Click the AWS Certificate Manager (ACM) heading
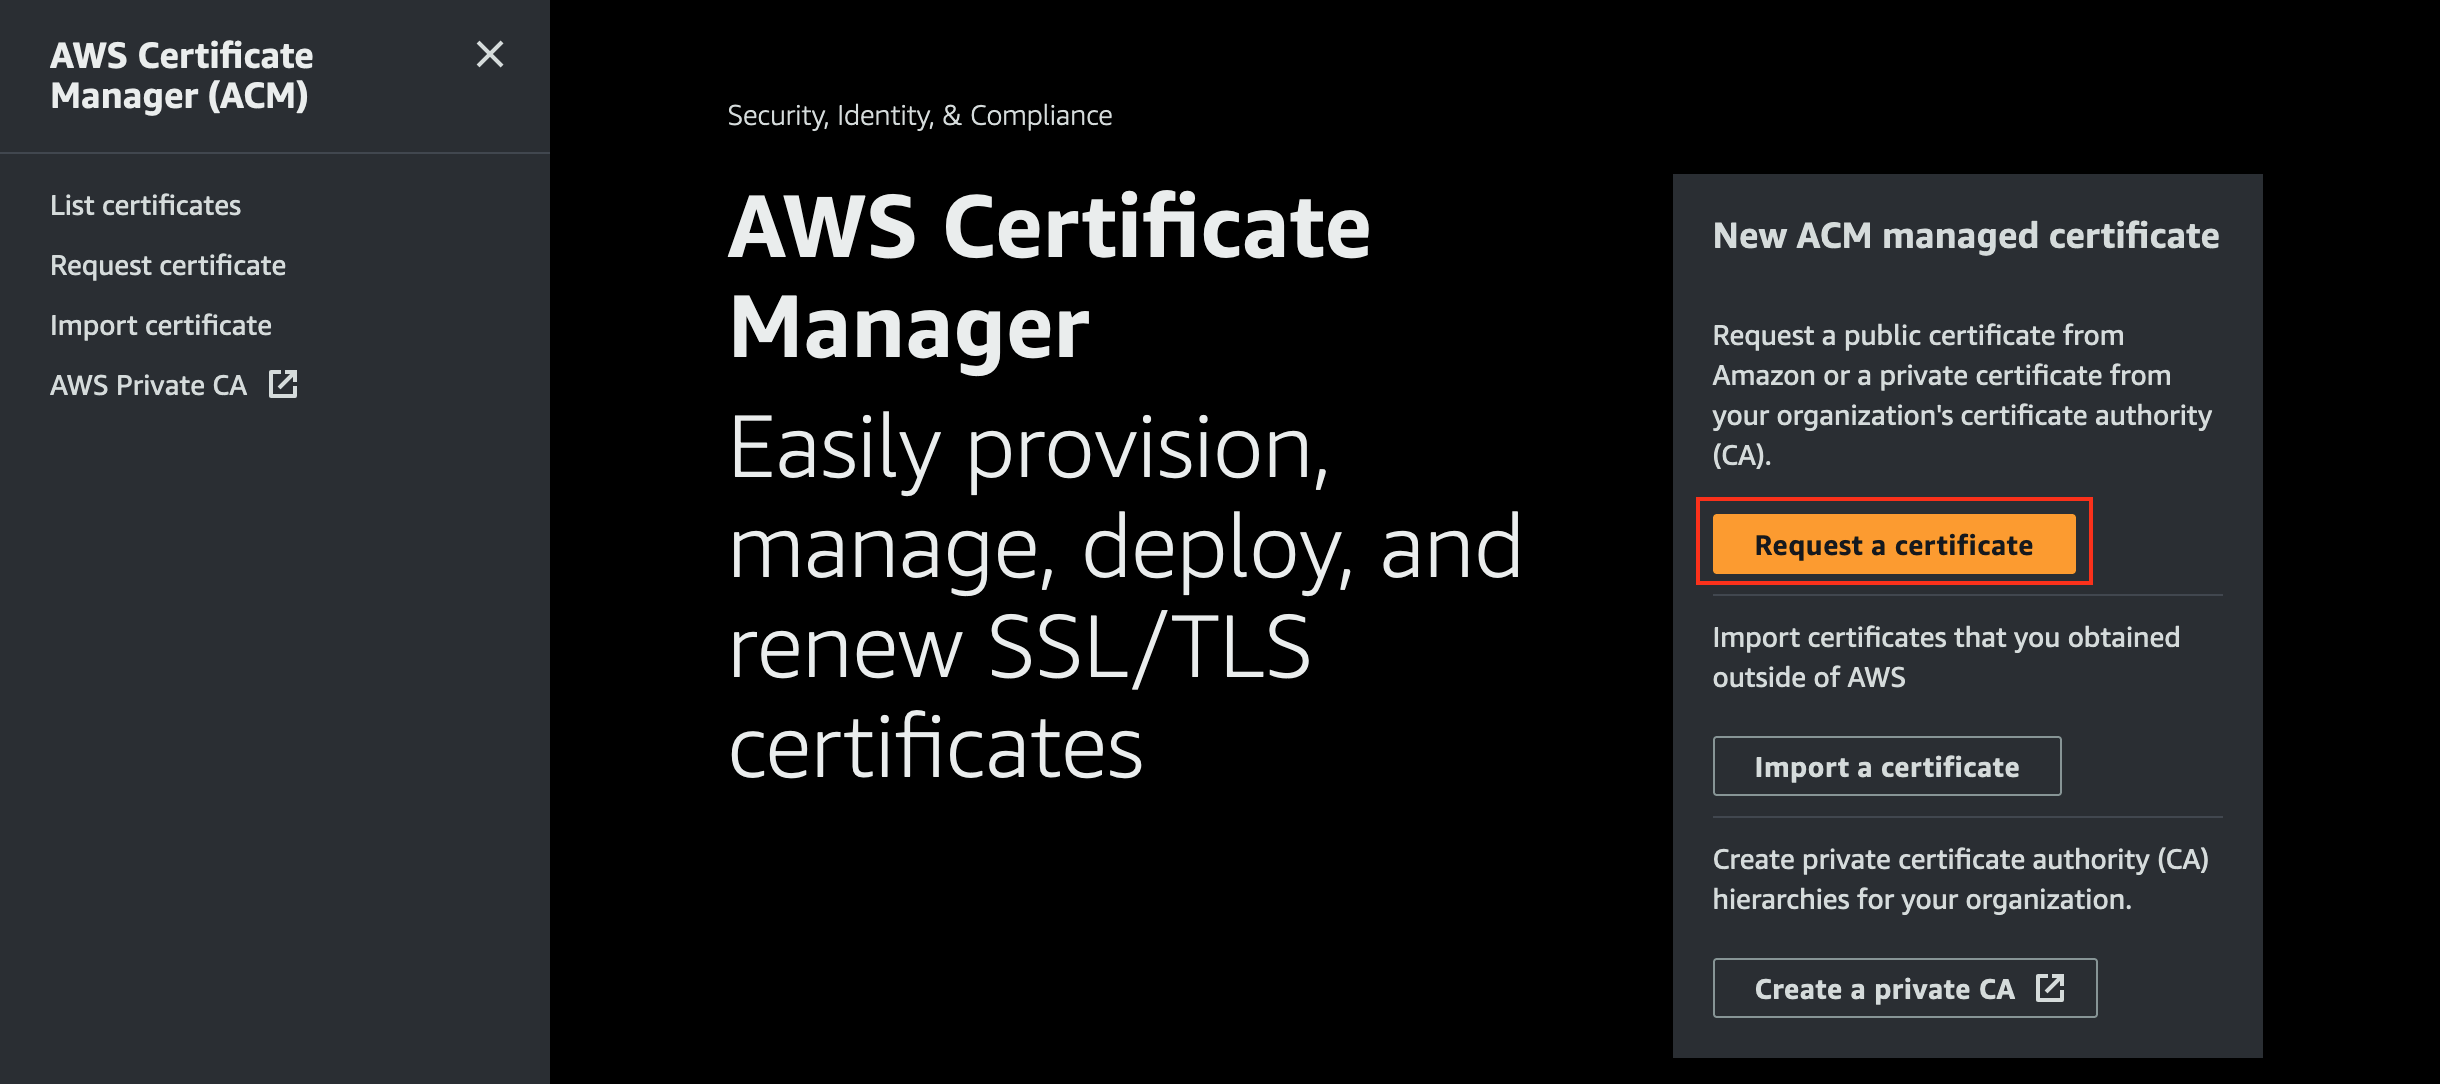 (x=182, y=76)
